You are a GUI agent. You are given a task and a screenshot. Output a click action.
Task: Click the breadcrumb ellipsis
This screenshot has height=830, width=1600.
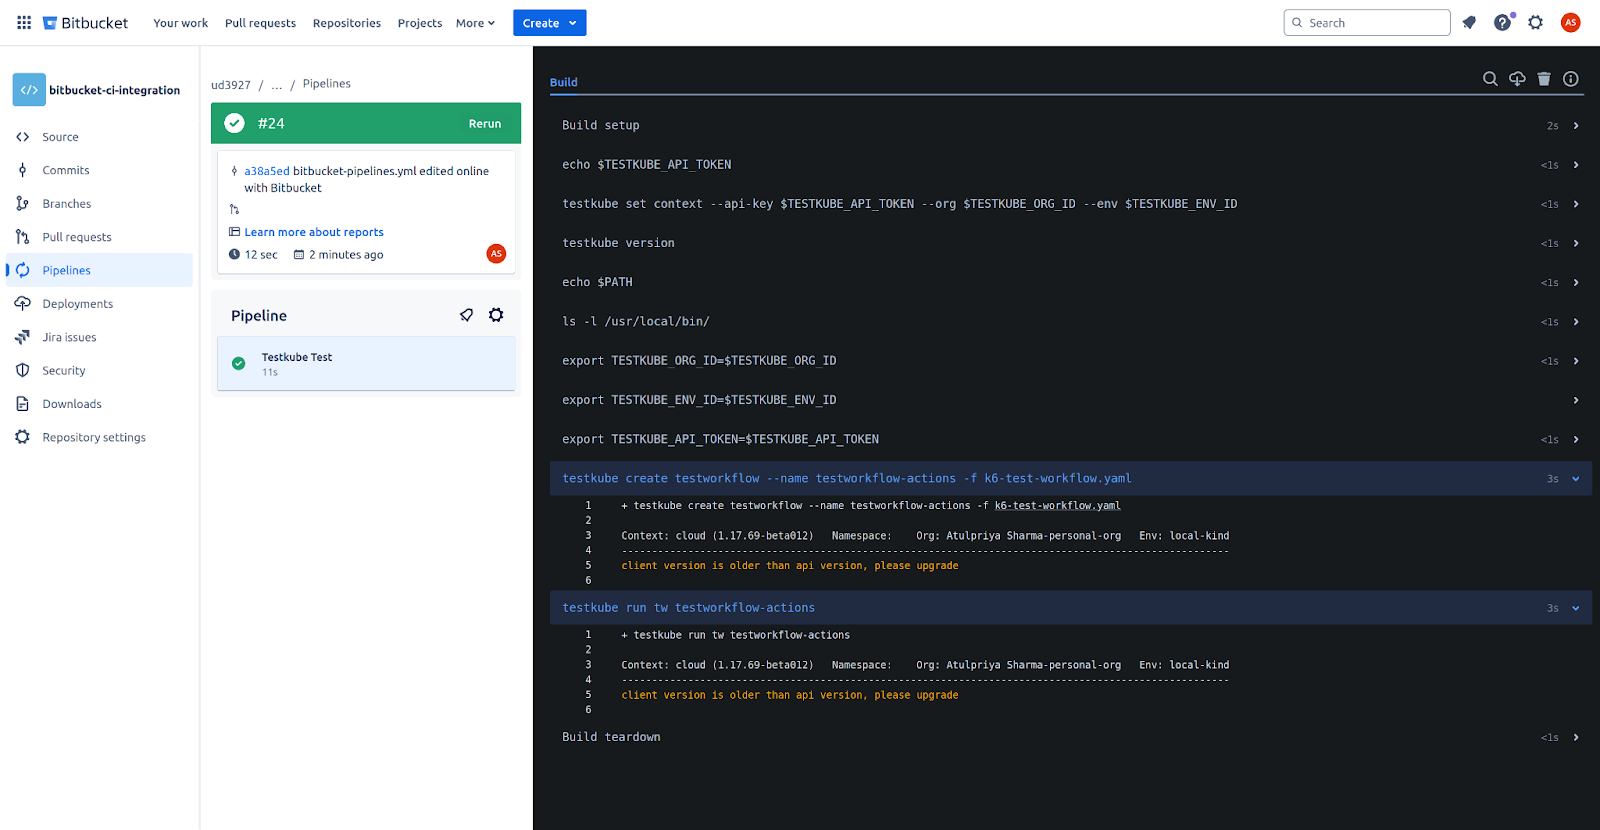pos(277,85)
